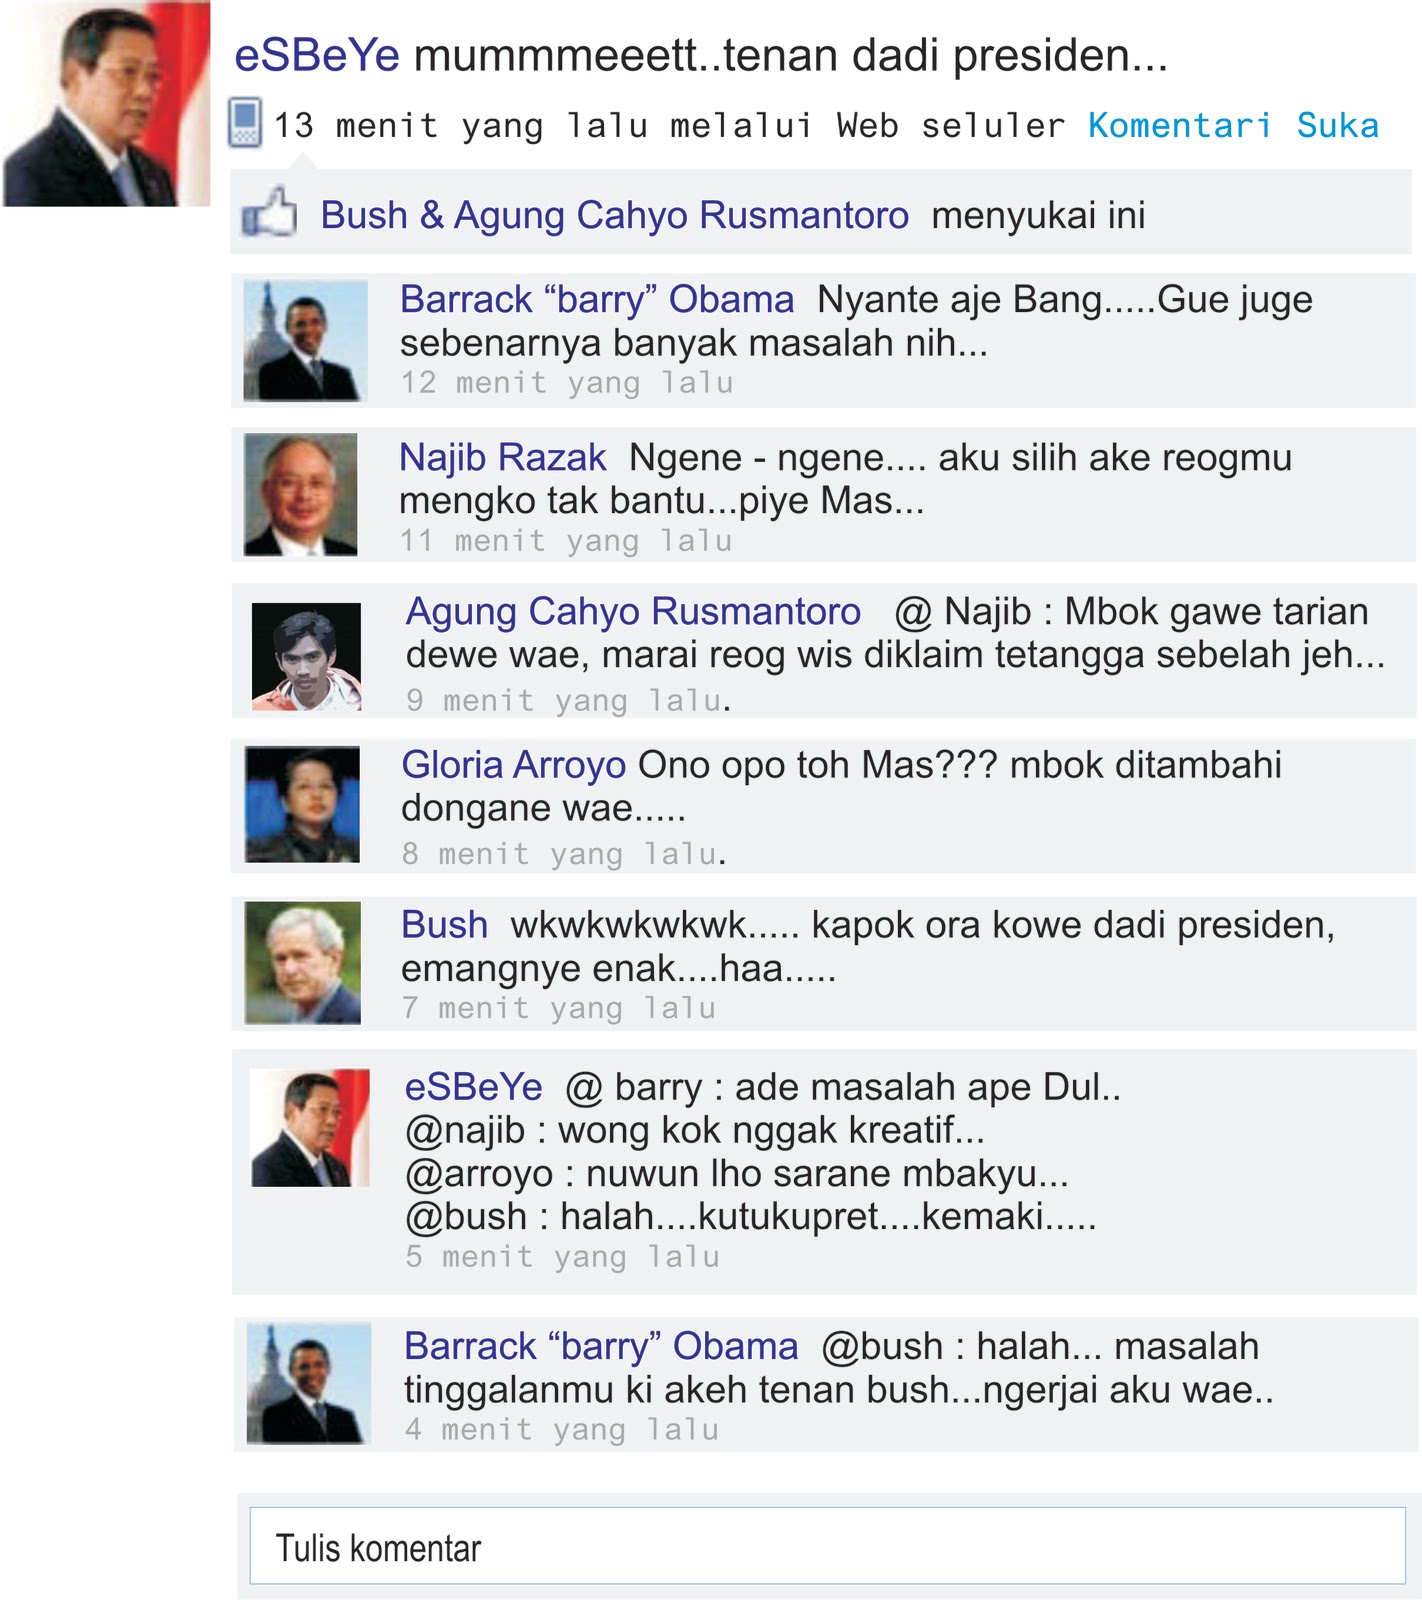Viewport: 1422px width, 1600px height.
Task: Open eSBeYe name link in post header
Action: coord(317,56)
